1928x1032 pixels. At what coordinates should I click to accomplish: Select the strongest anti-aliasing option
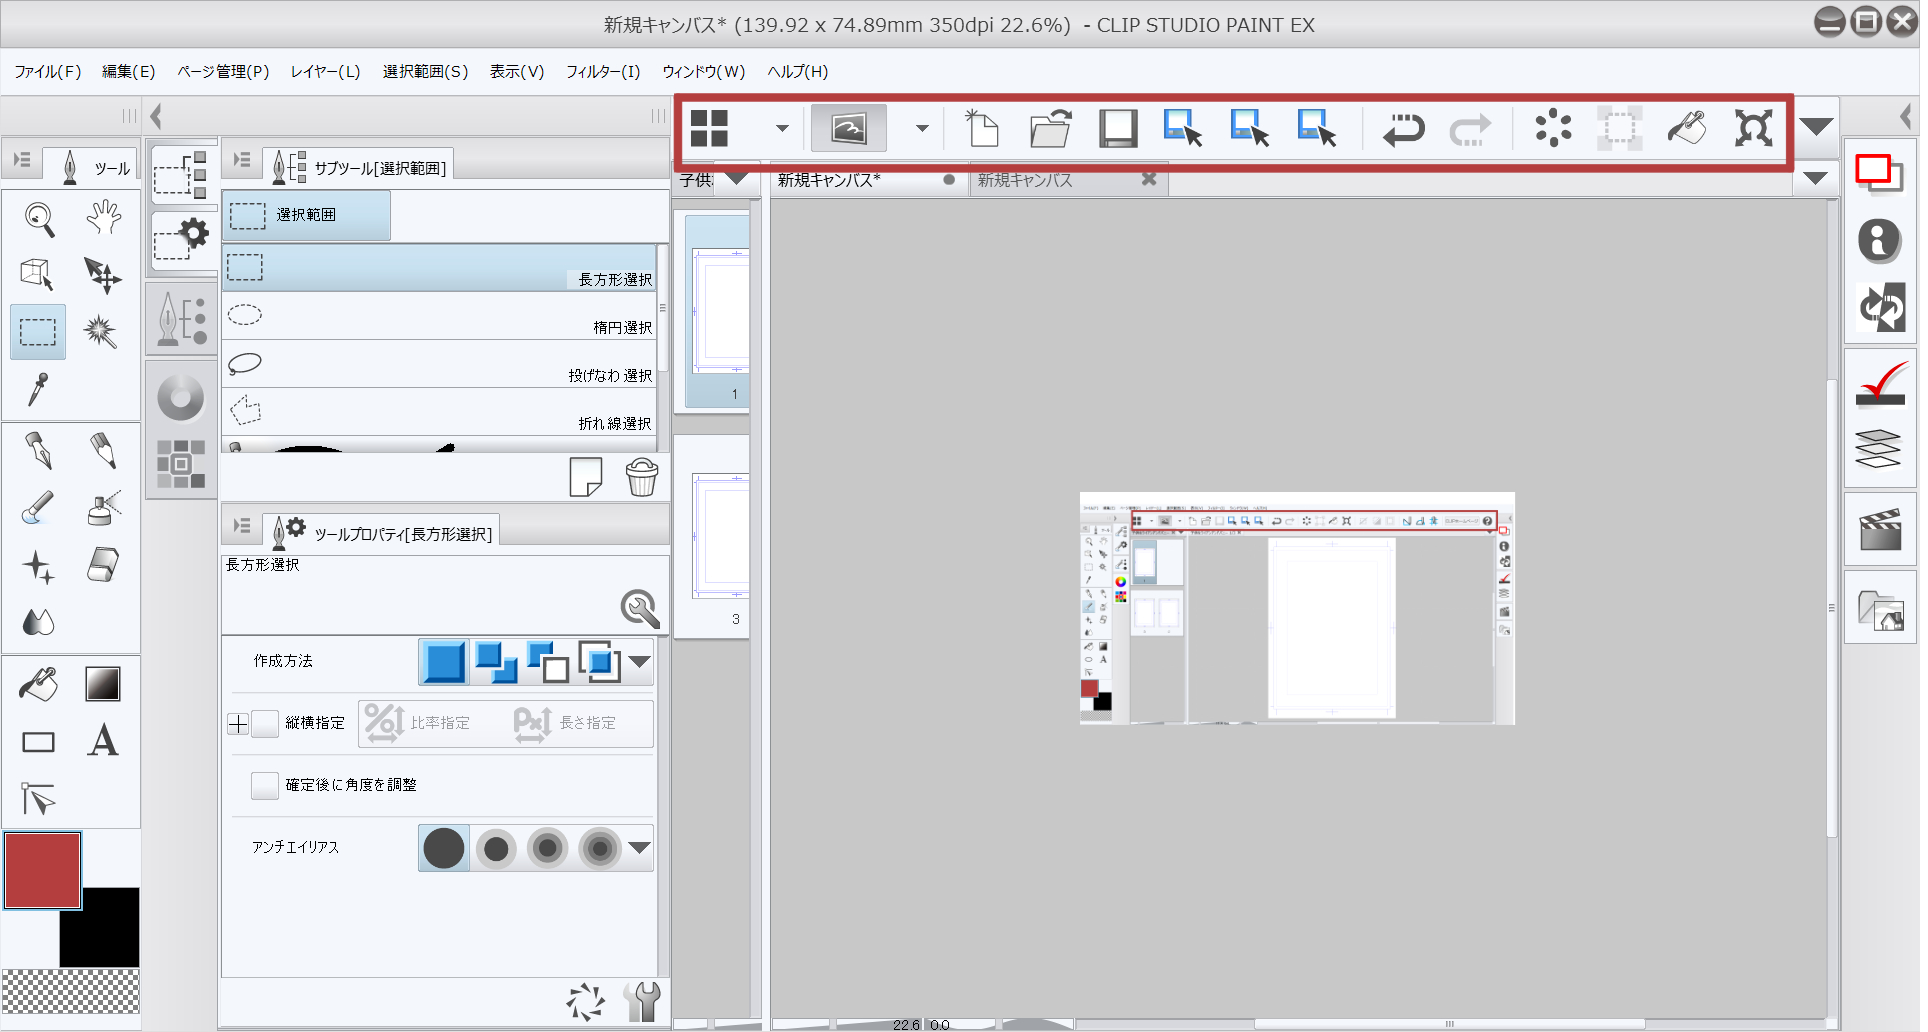coord(599,849)
